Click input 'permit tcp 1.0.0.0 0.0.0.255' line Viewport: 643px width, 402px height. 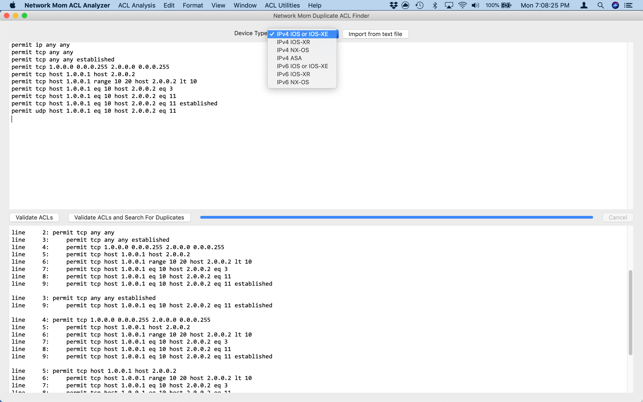coord(90,67)
